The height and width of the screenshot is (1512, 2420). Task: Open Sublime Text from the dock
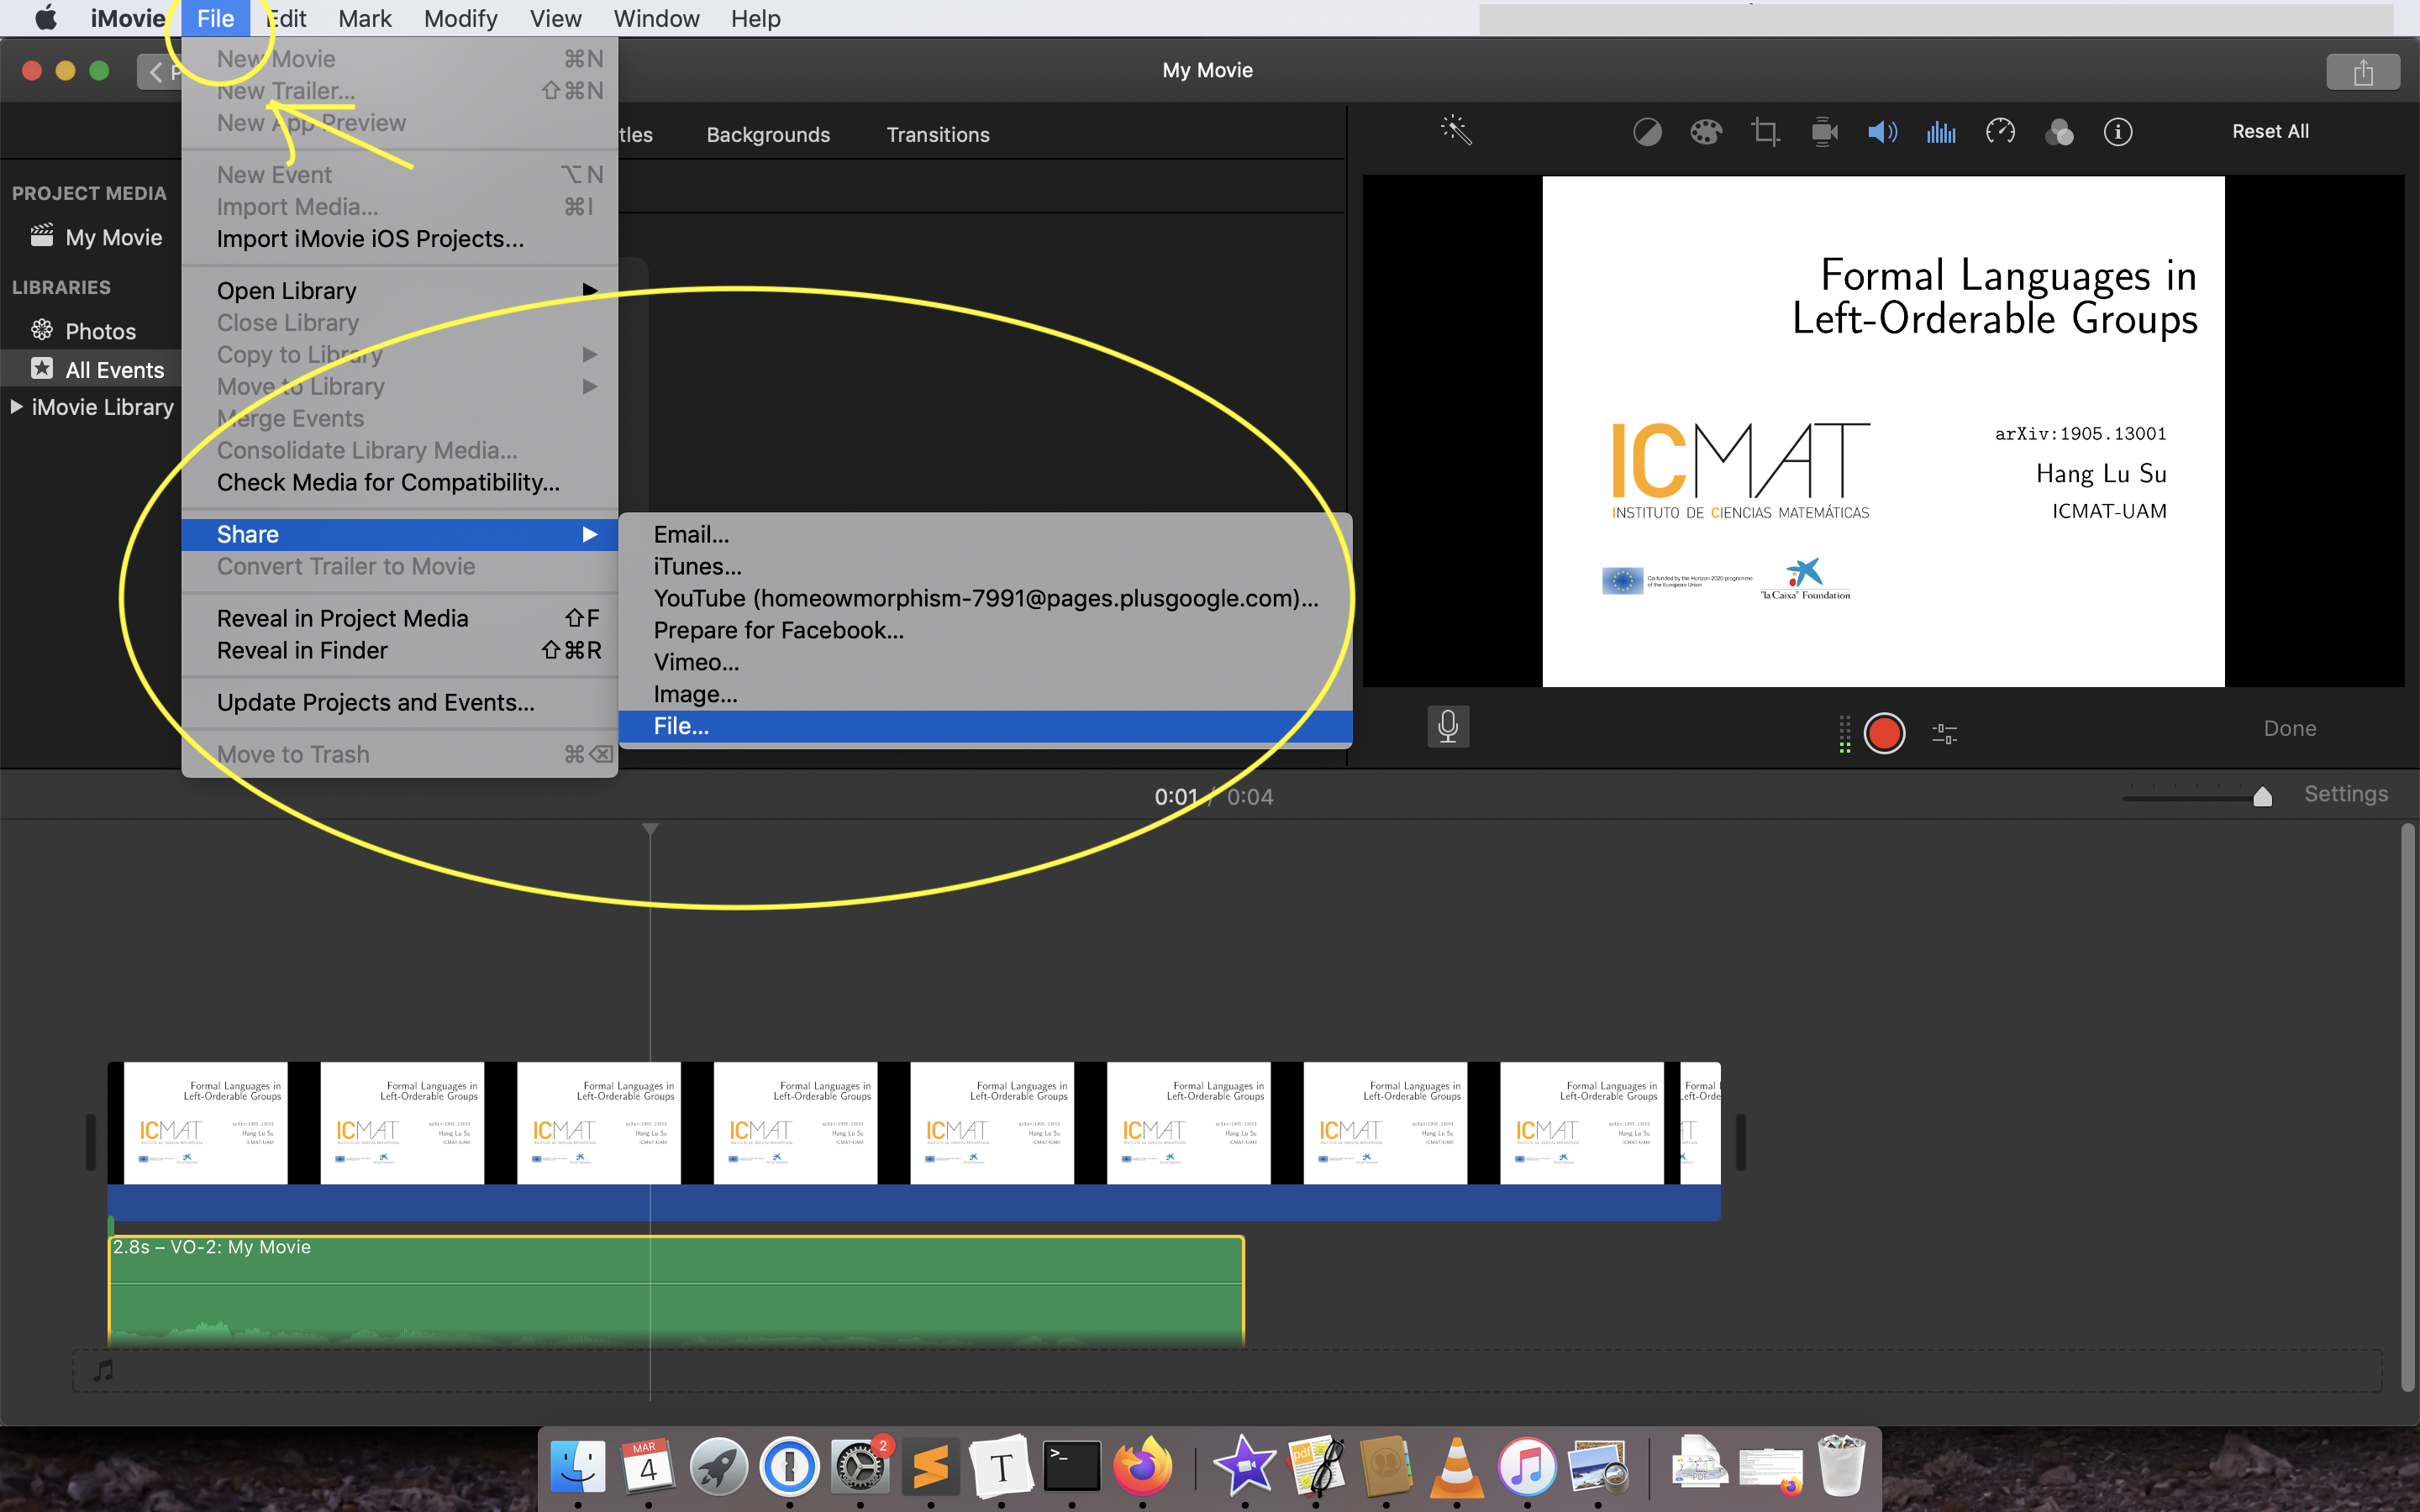click(x=930, y=1466)
